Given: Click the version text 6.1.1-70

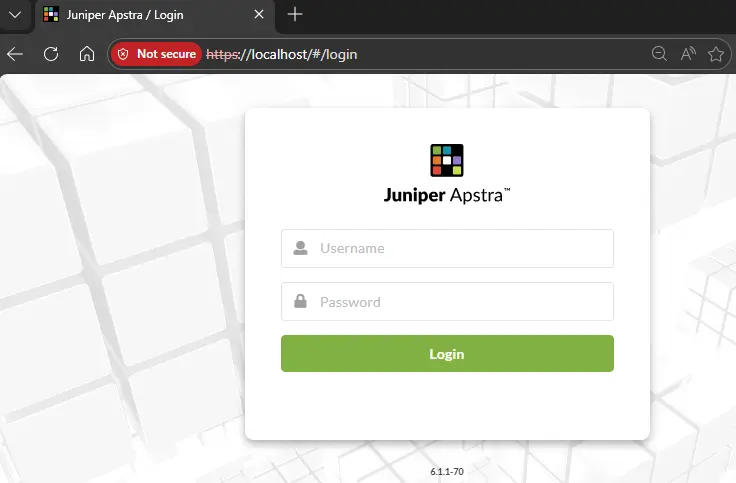Looking at the screenshot, I should click(x=447, y=471).
